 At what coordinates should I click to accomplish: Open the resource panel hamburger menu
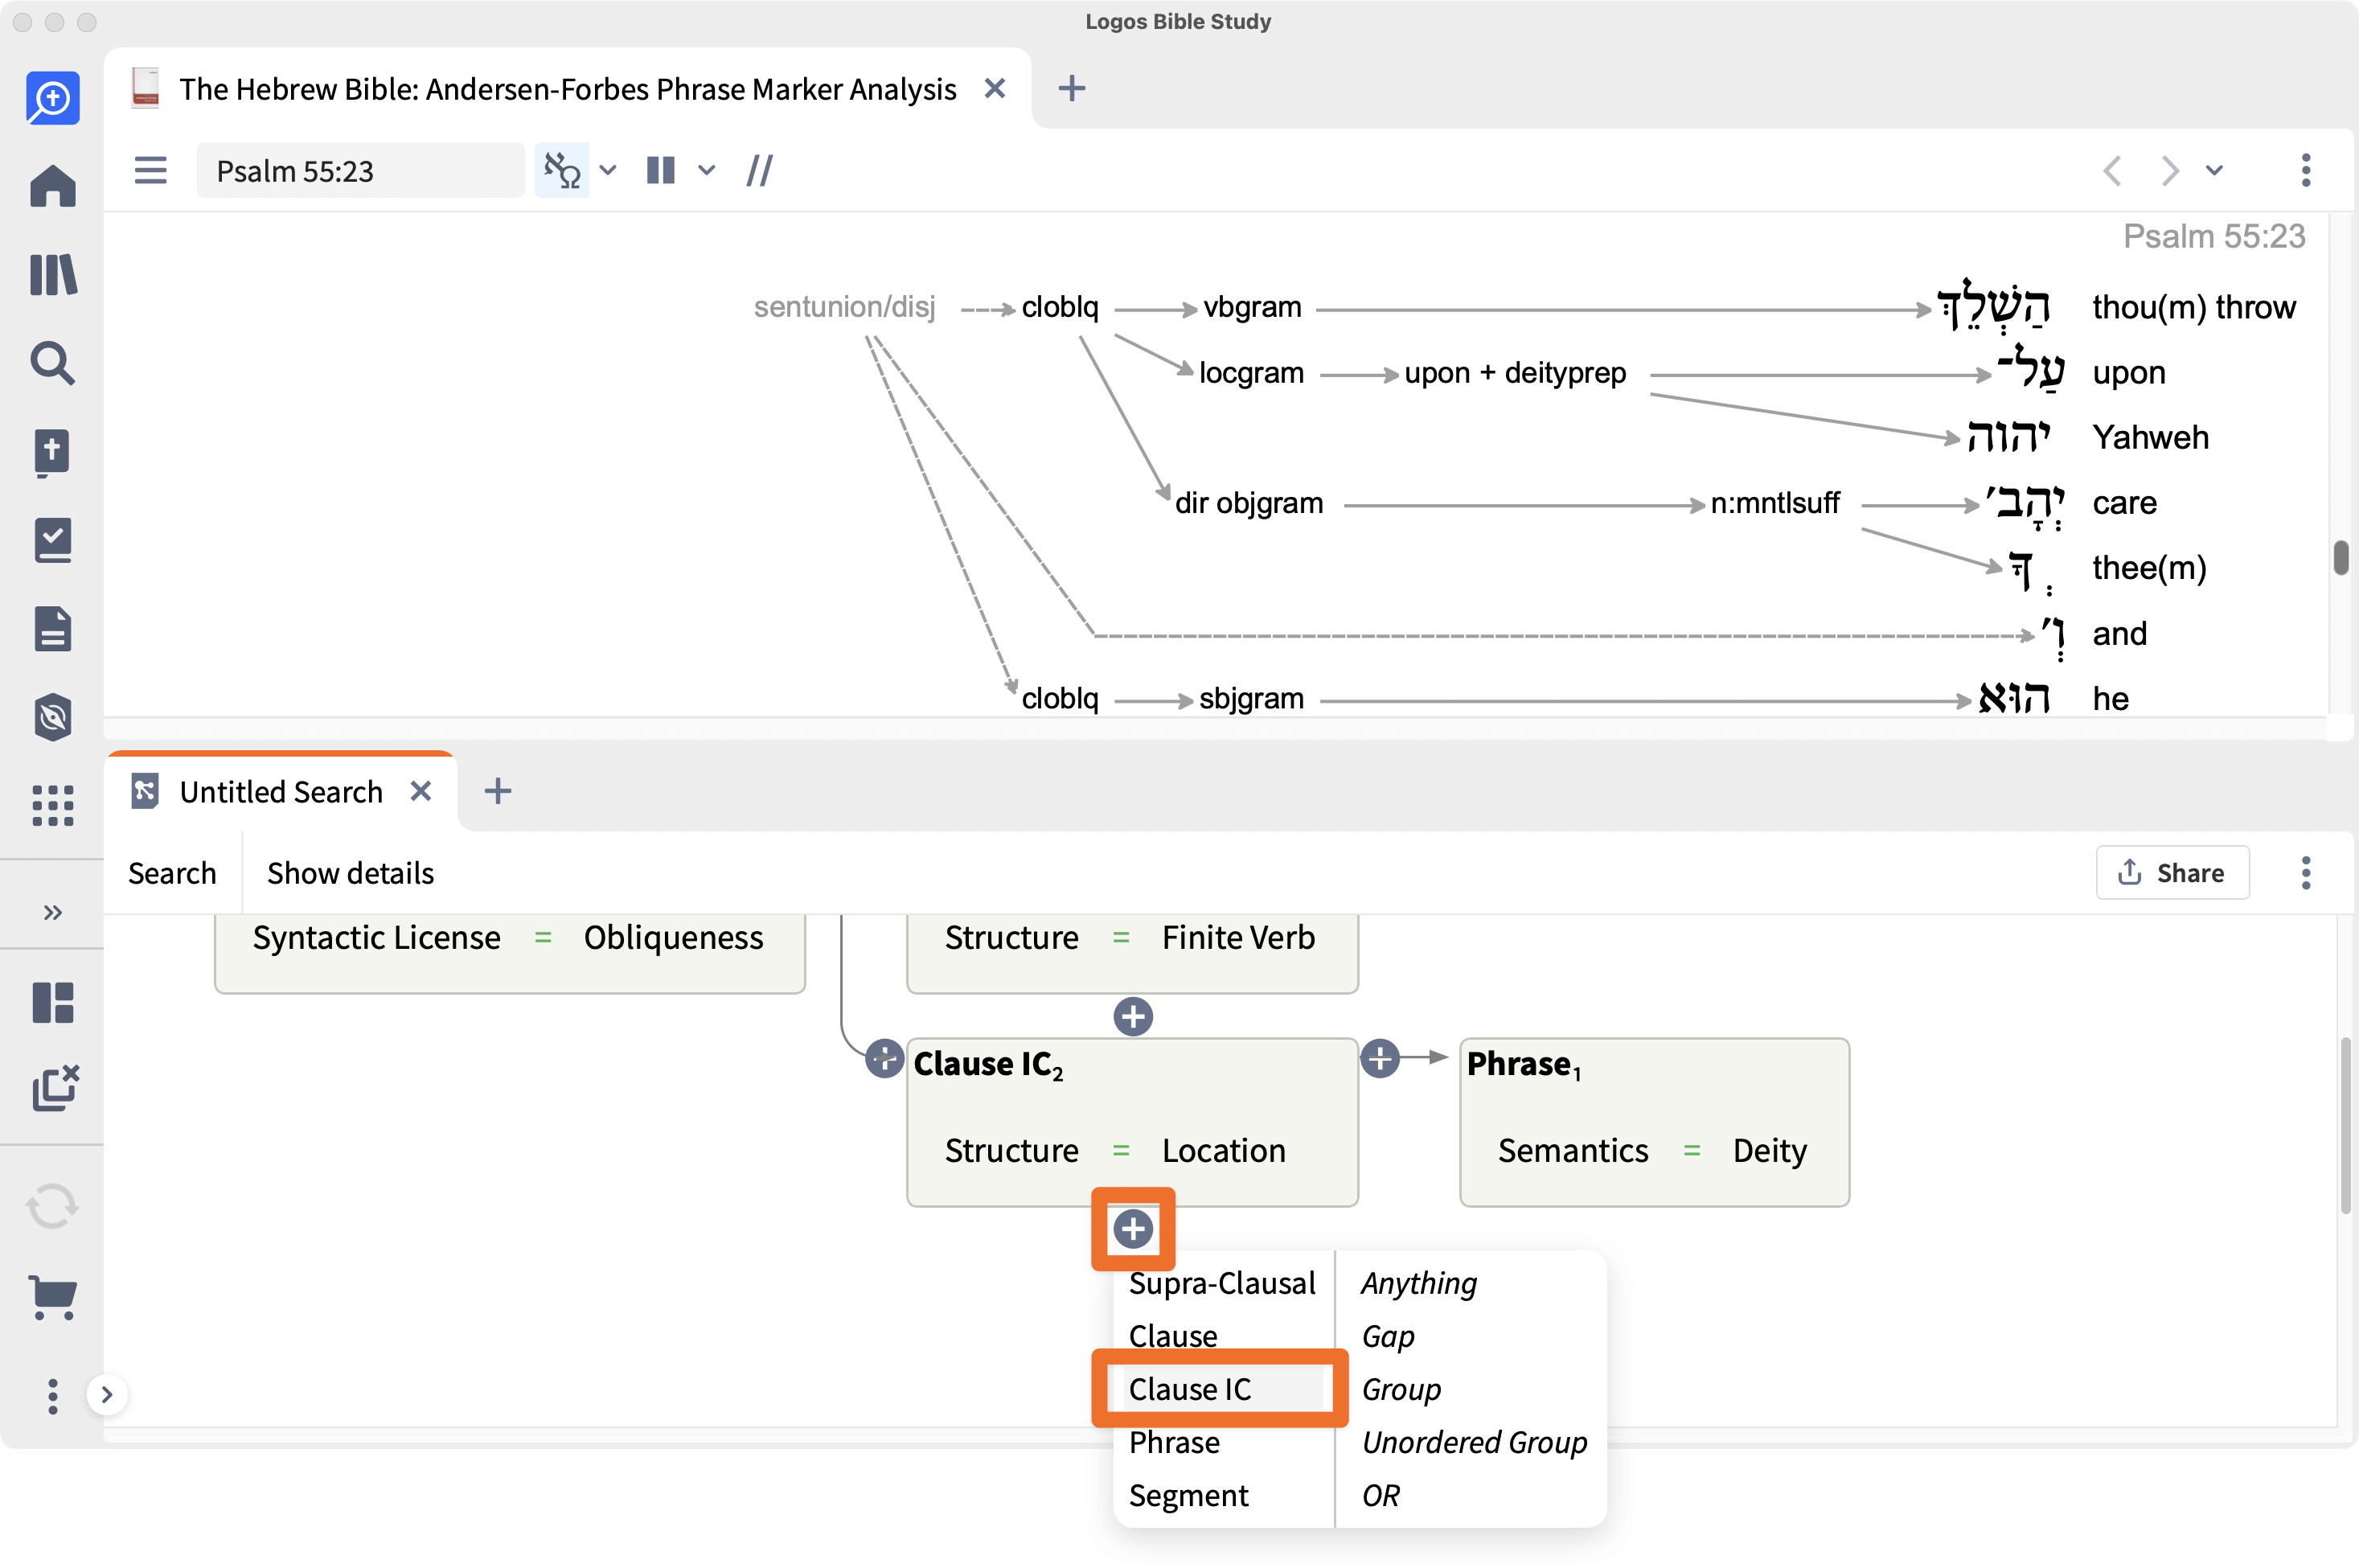[x=150, y=170]
